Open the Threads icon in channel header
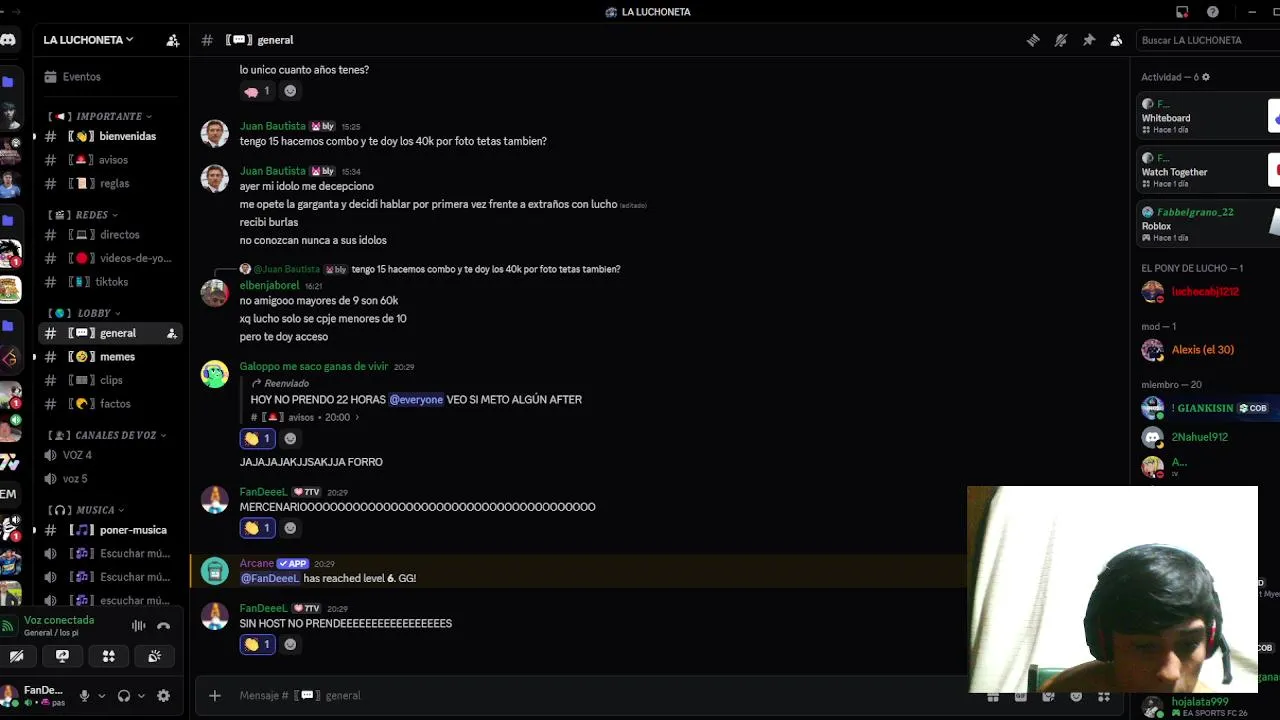This screenshot has height=720, width=1280. click(1033, 40)
